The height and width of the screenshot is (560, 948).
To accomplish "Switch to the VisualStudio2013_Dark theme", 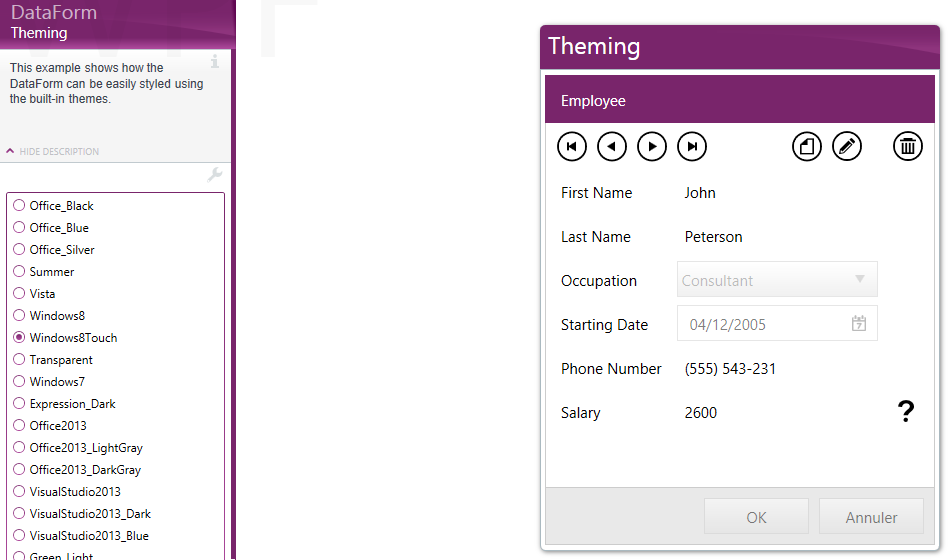I will click(19, 513).
